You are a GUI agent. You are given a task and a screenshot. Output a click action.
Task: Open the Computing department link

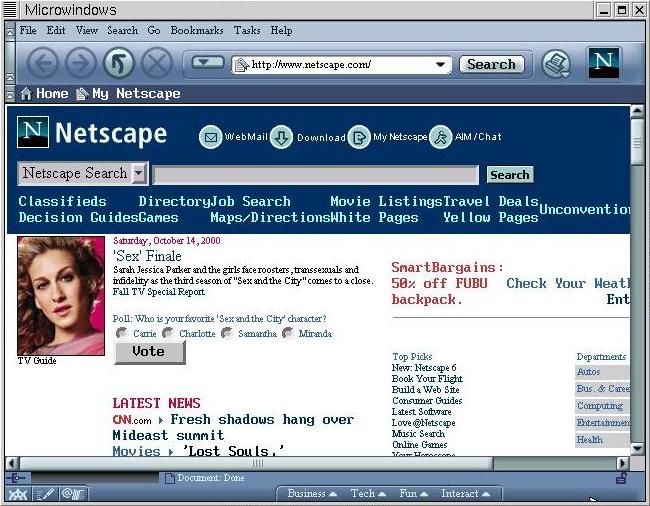coord(600,406)
